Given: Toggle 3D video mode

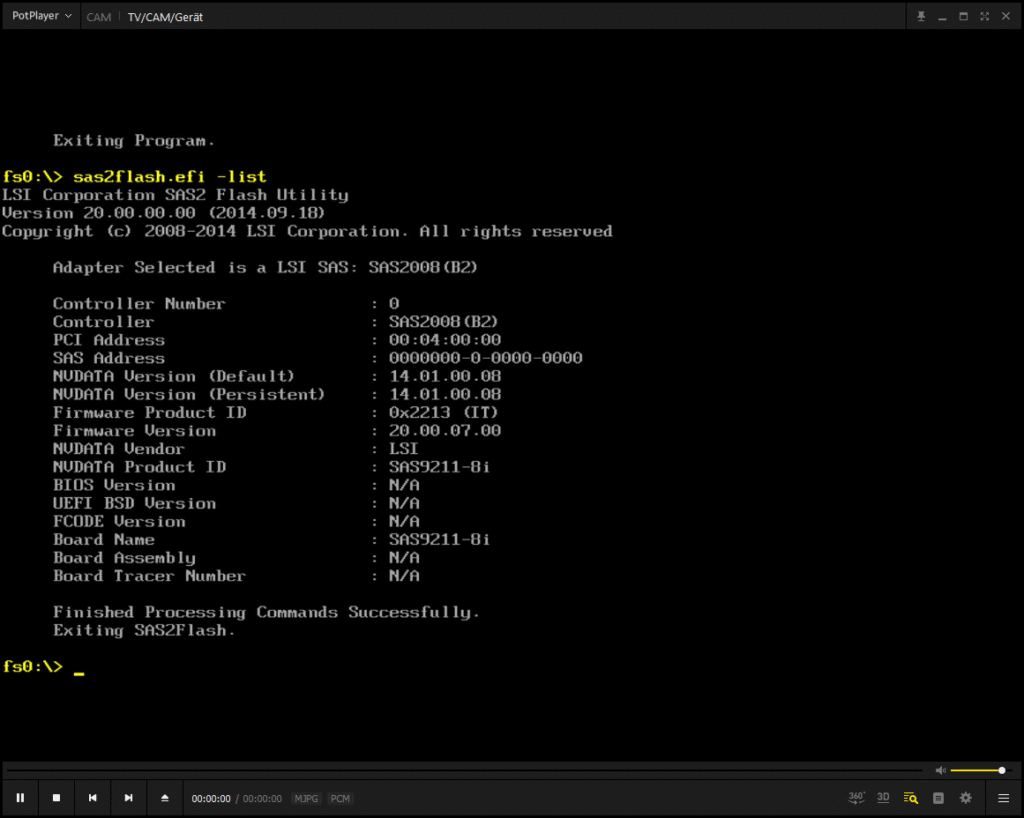Looking at the screenshot, I should click(x=883, y=797).
